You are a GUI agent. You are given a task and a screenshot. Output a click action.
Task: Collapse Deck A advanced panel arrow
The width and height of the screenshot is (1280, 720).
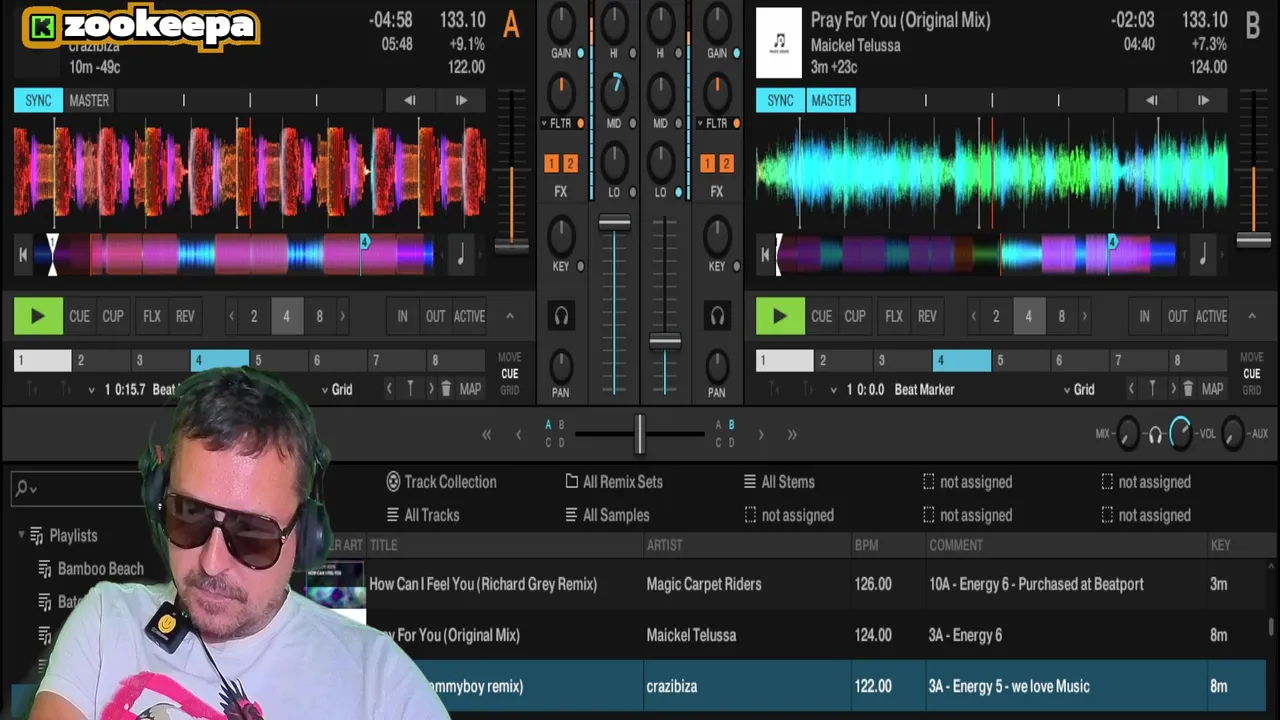[509, 316]
